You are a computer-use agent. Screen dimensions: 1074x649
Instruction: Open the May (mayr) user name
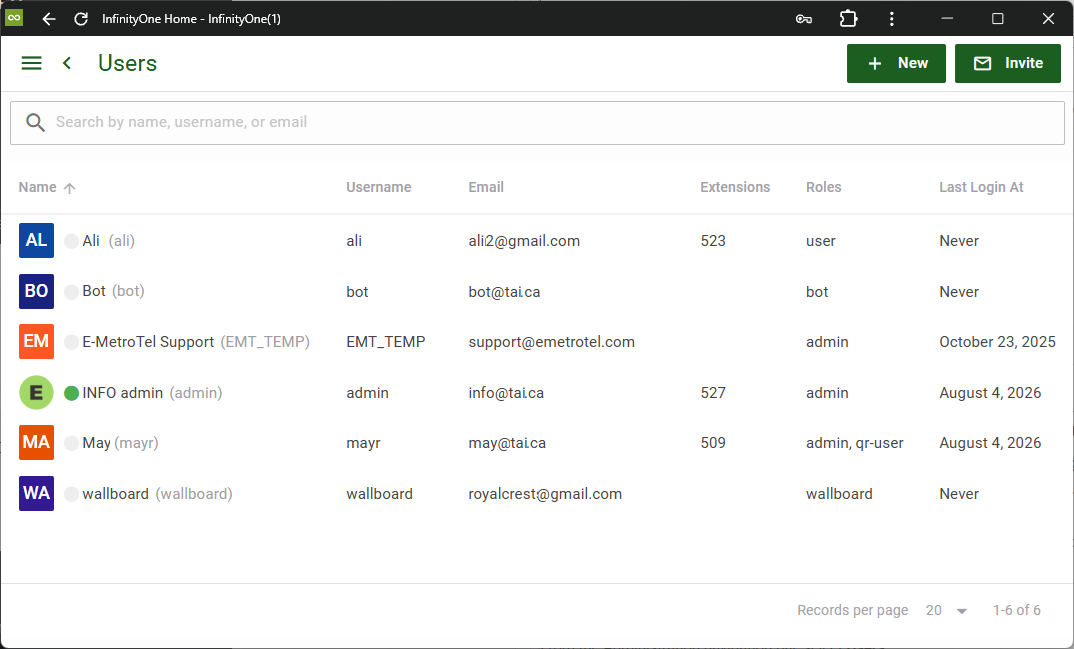(x=121, y=443)
